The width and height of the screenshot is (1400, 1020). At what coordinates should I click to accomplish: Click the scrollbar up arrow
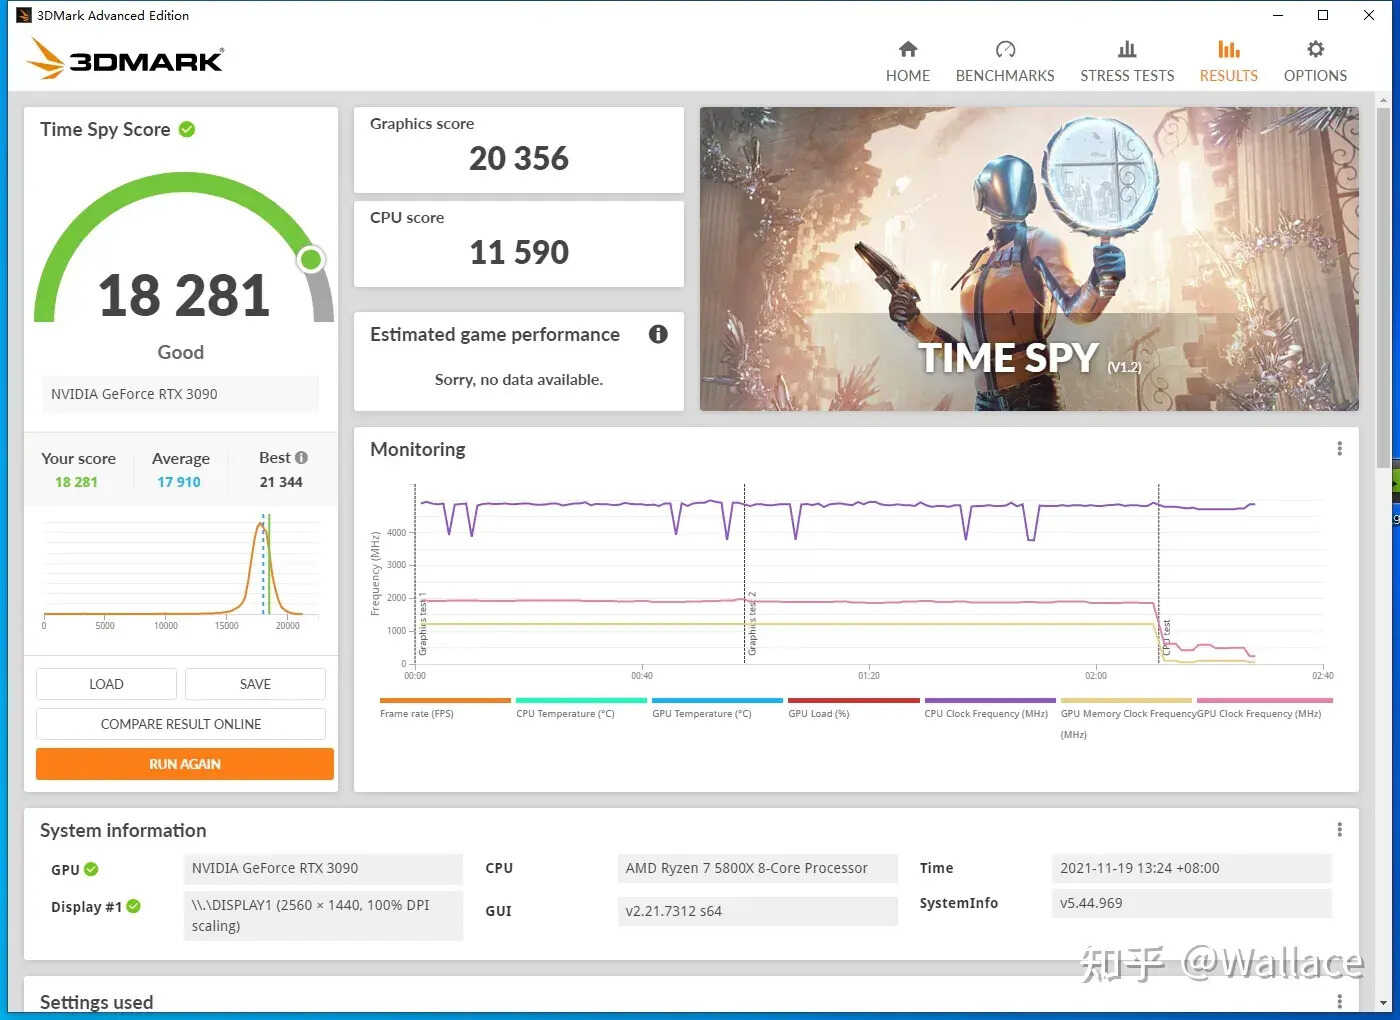(x=1383, y=101)
